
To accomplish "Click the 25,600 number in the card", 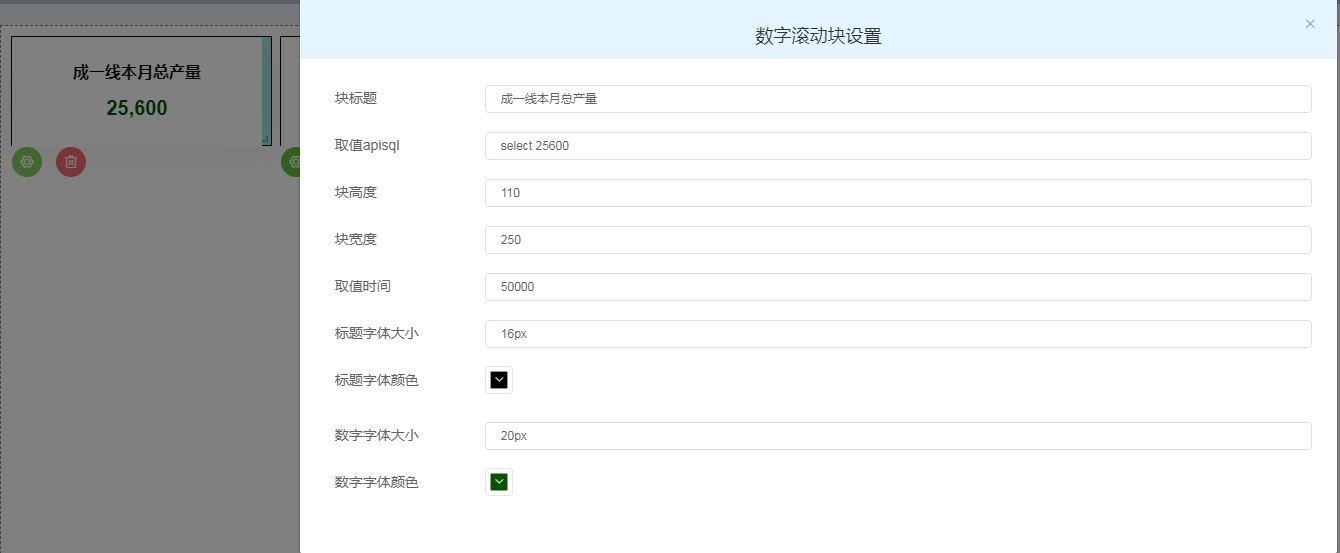I will click(x=137, y=108).
